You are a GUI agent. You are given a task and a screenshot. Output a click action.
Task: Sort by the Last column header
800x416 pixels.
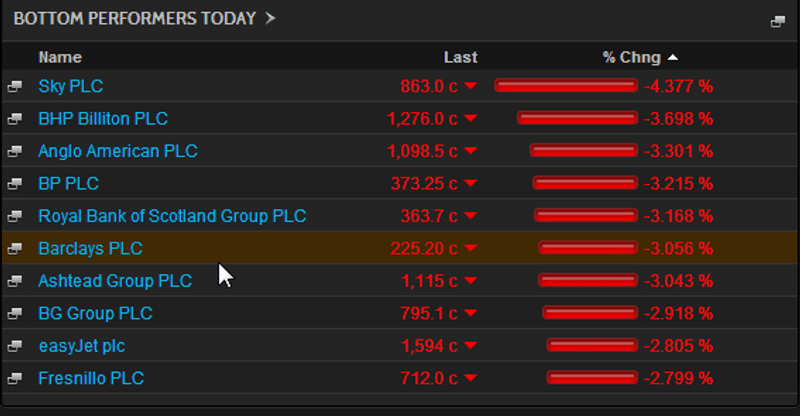click(460, 57)
